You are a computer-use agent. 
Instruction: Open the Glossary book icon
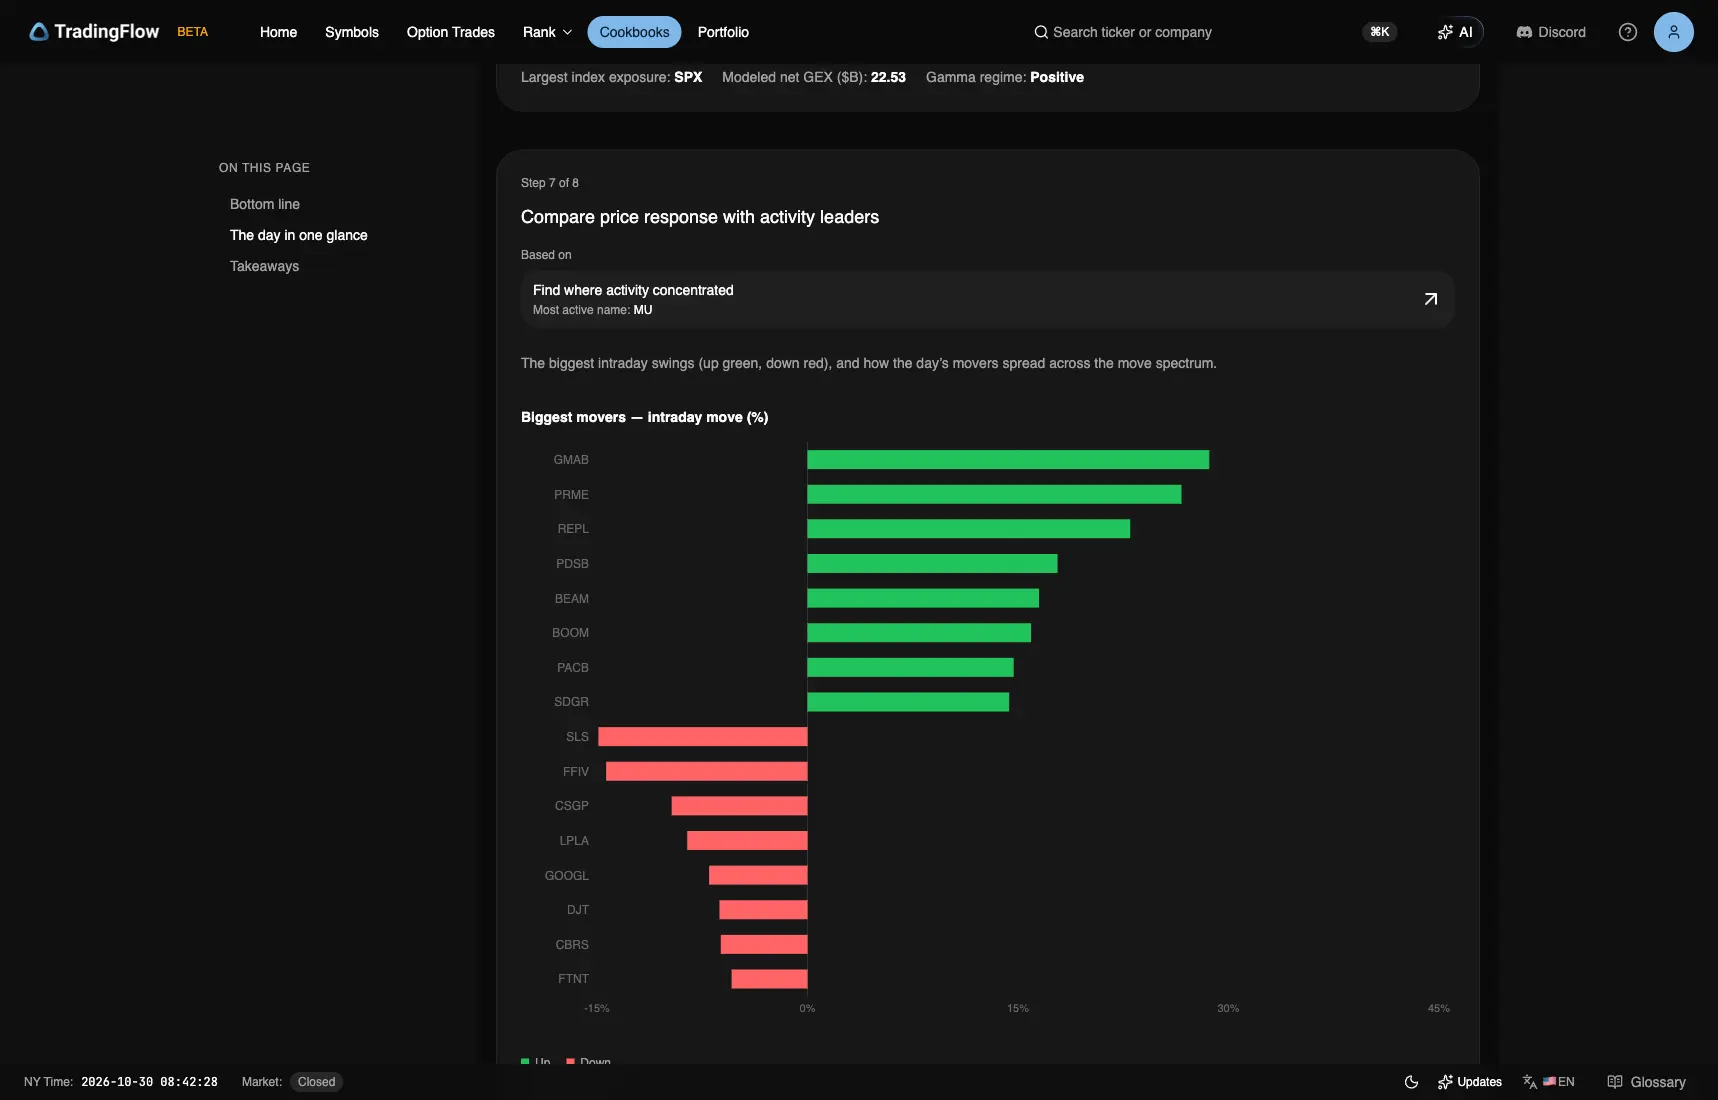pyautogui.click(x=1615, y=1082)
